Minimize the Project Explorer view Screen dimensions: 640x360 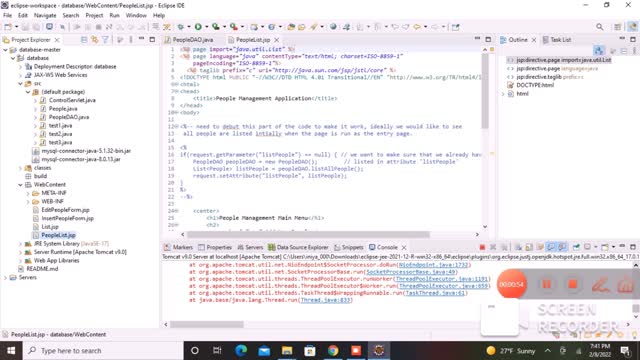(141, 39)
